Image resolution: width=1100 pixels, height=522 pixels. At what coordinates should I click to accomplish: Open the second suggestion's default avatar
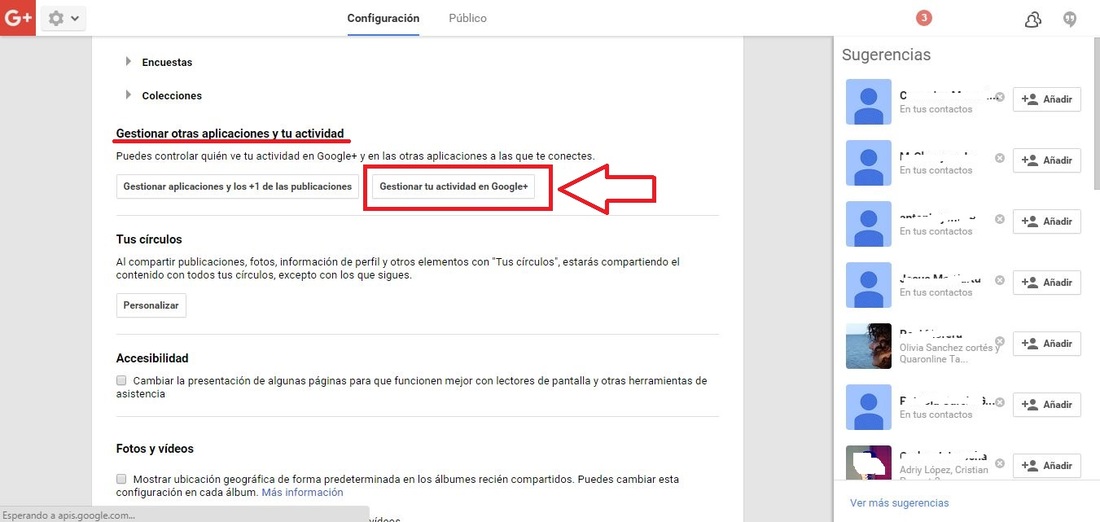(868, 162)
